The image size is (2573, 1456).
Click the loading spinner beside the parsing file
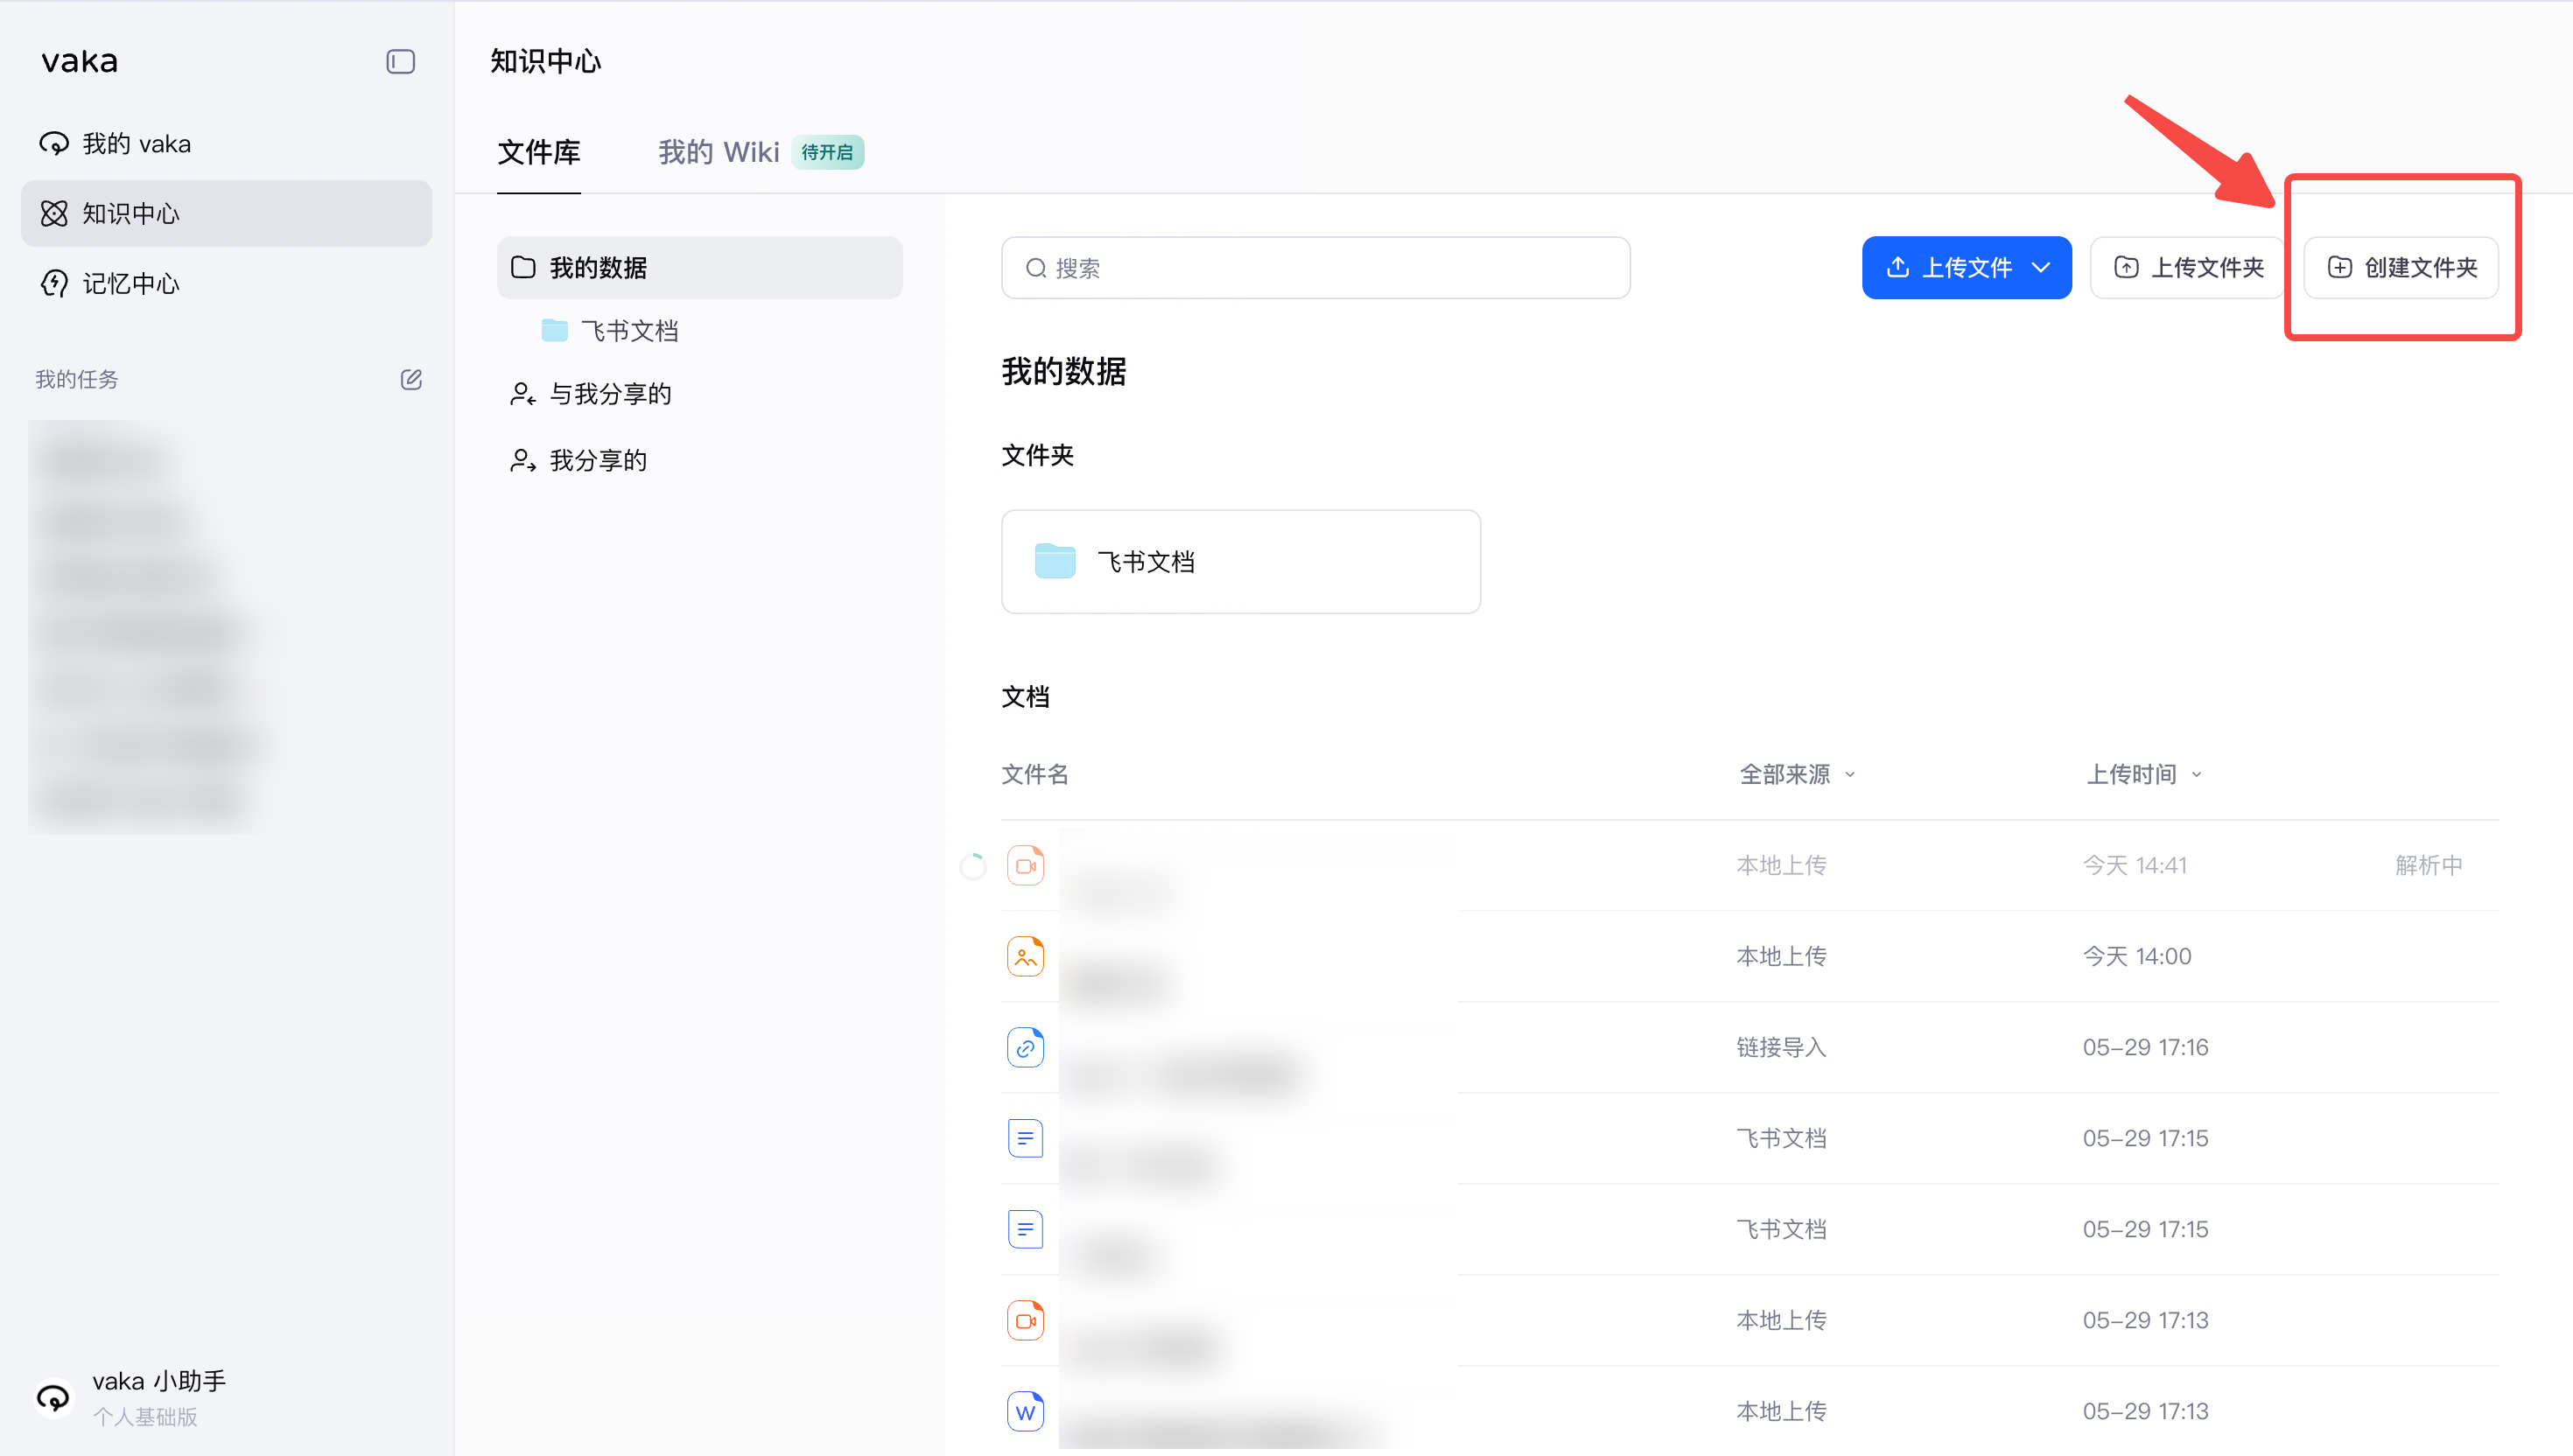972,865
